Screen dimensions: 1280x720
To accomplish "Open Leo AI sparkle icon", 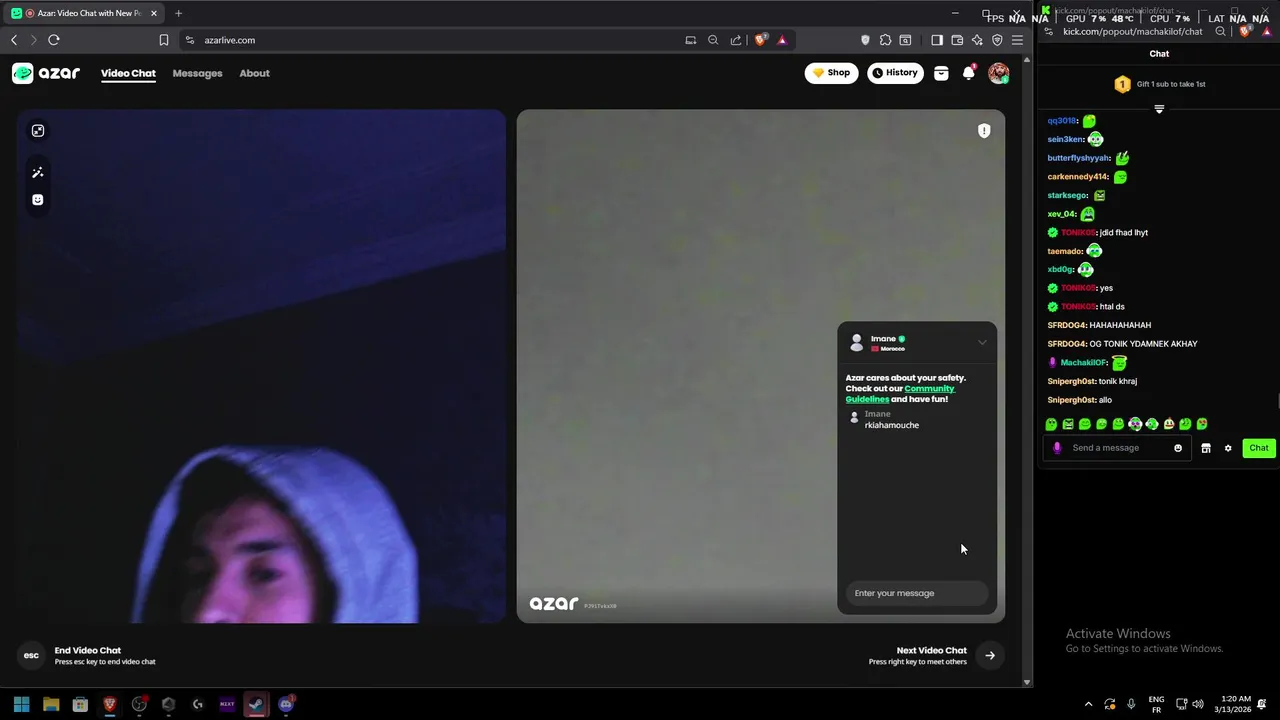I will [x=977, y=40].
